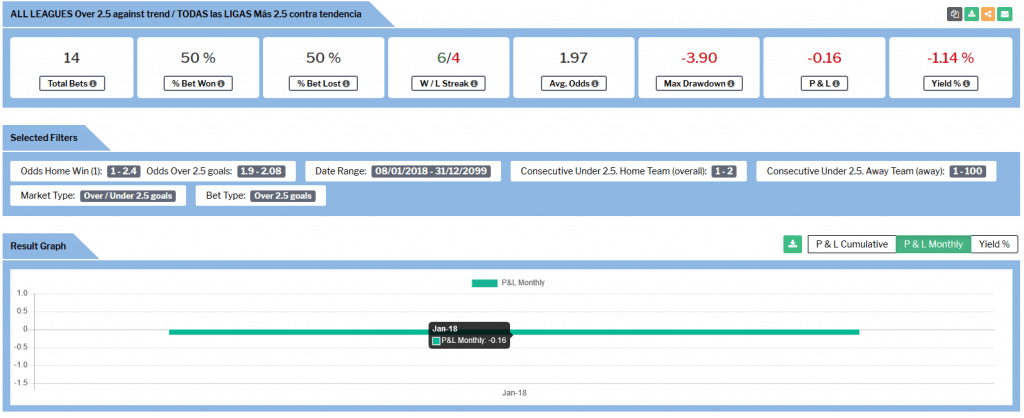Click the dark copy strategy icon
Screen dimensions: 1024x418
[955, 14]
